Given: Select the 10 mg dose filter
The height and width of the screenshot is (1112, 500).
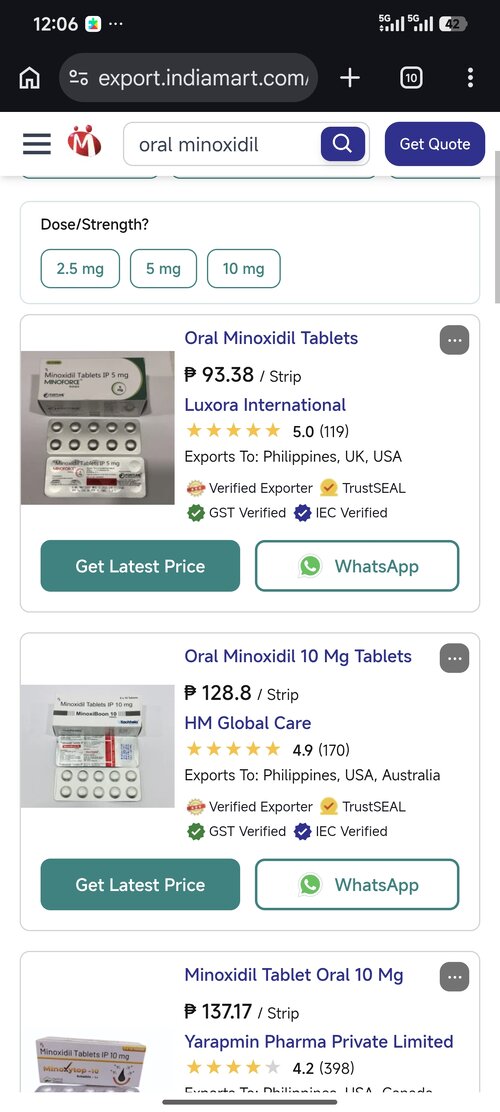Looking at the screenshot, I should click(243, 269).
